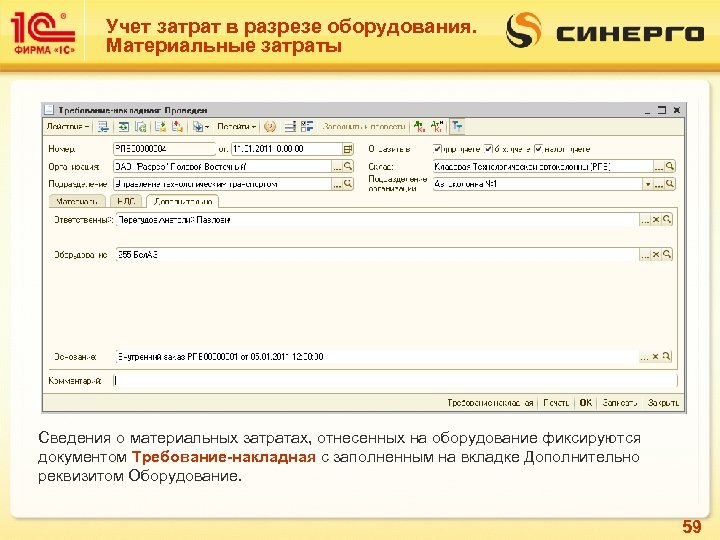Switch to the НДС tab
Screen dimensions: 720x540
click(126, 201)
